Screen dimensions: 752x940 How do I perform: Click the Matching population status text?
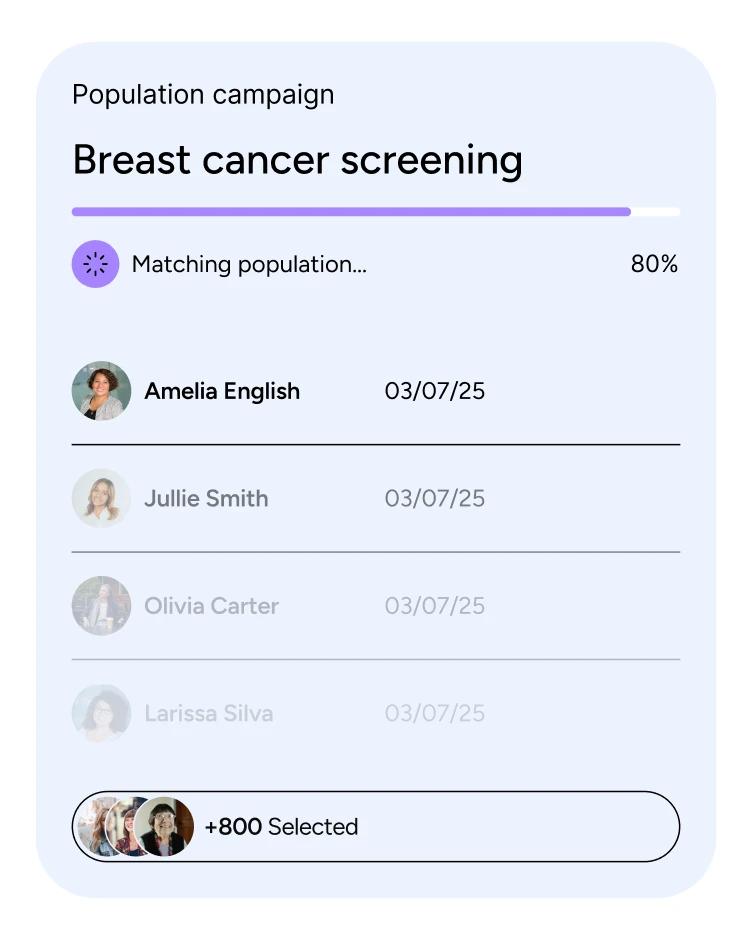click(x=249, y=264)
